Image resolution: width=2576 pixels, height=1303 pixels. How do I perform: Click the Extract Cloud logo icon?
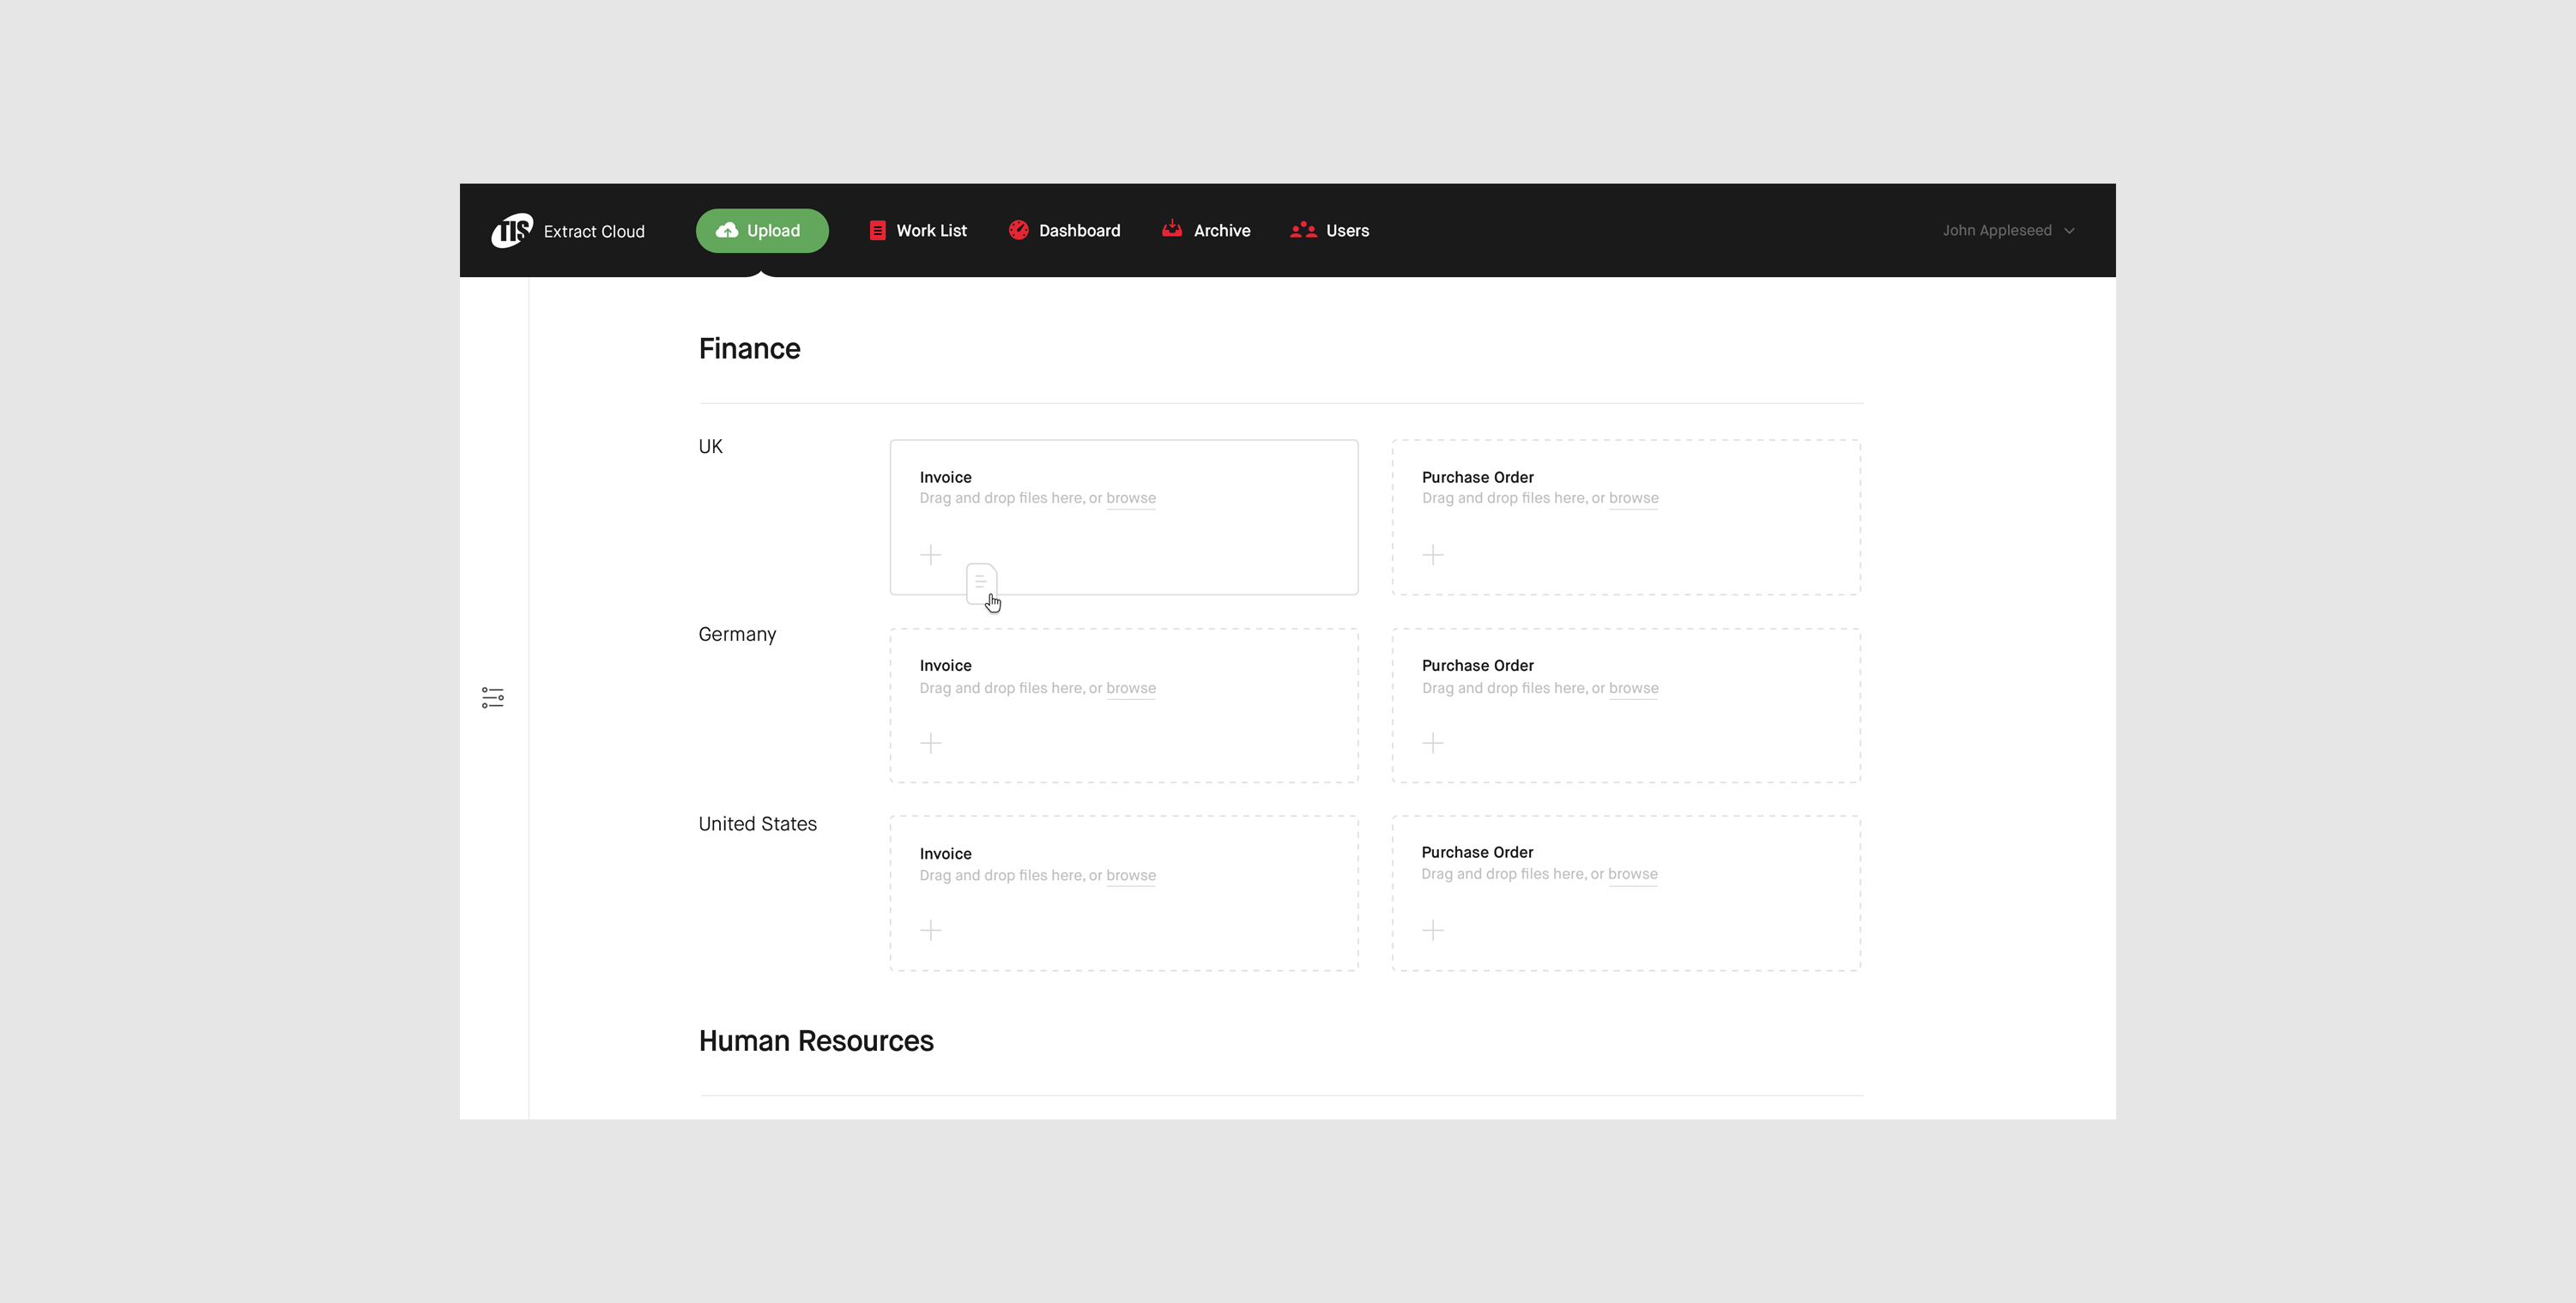(511, 230)
